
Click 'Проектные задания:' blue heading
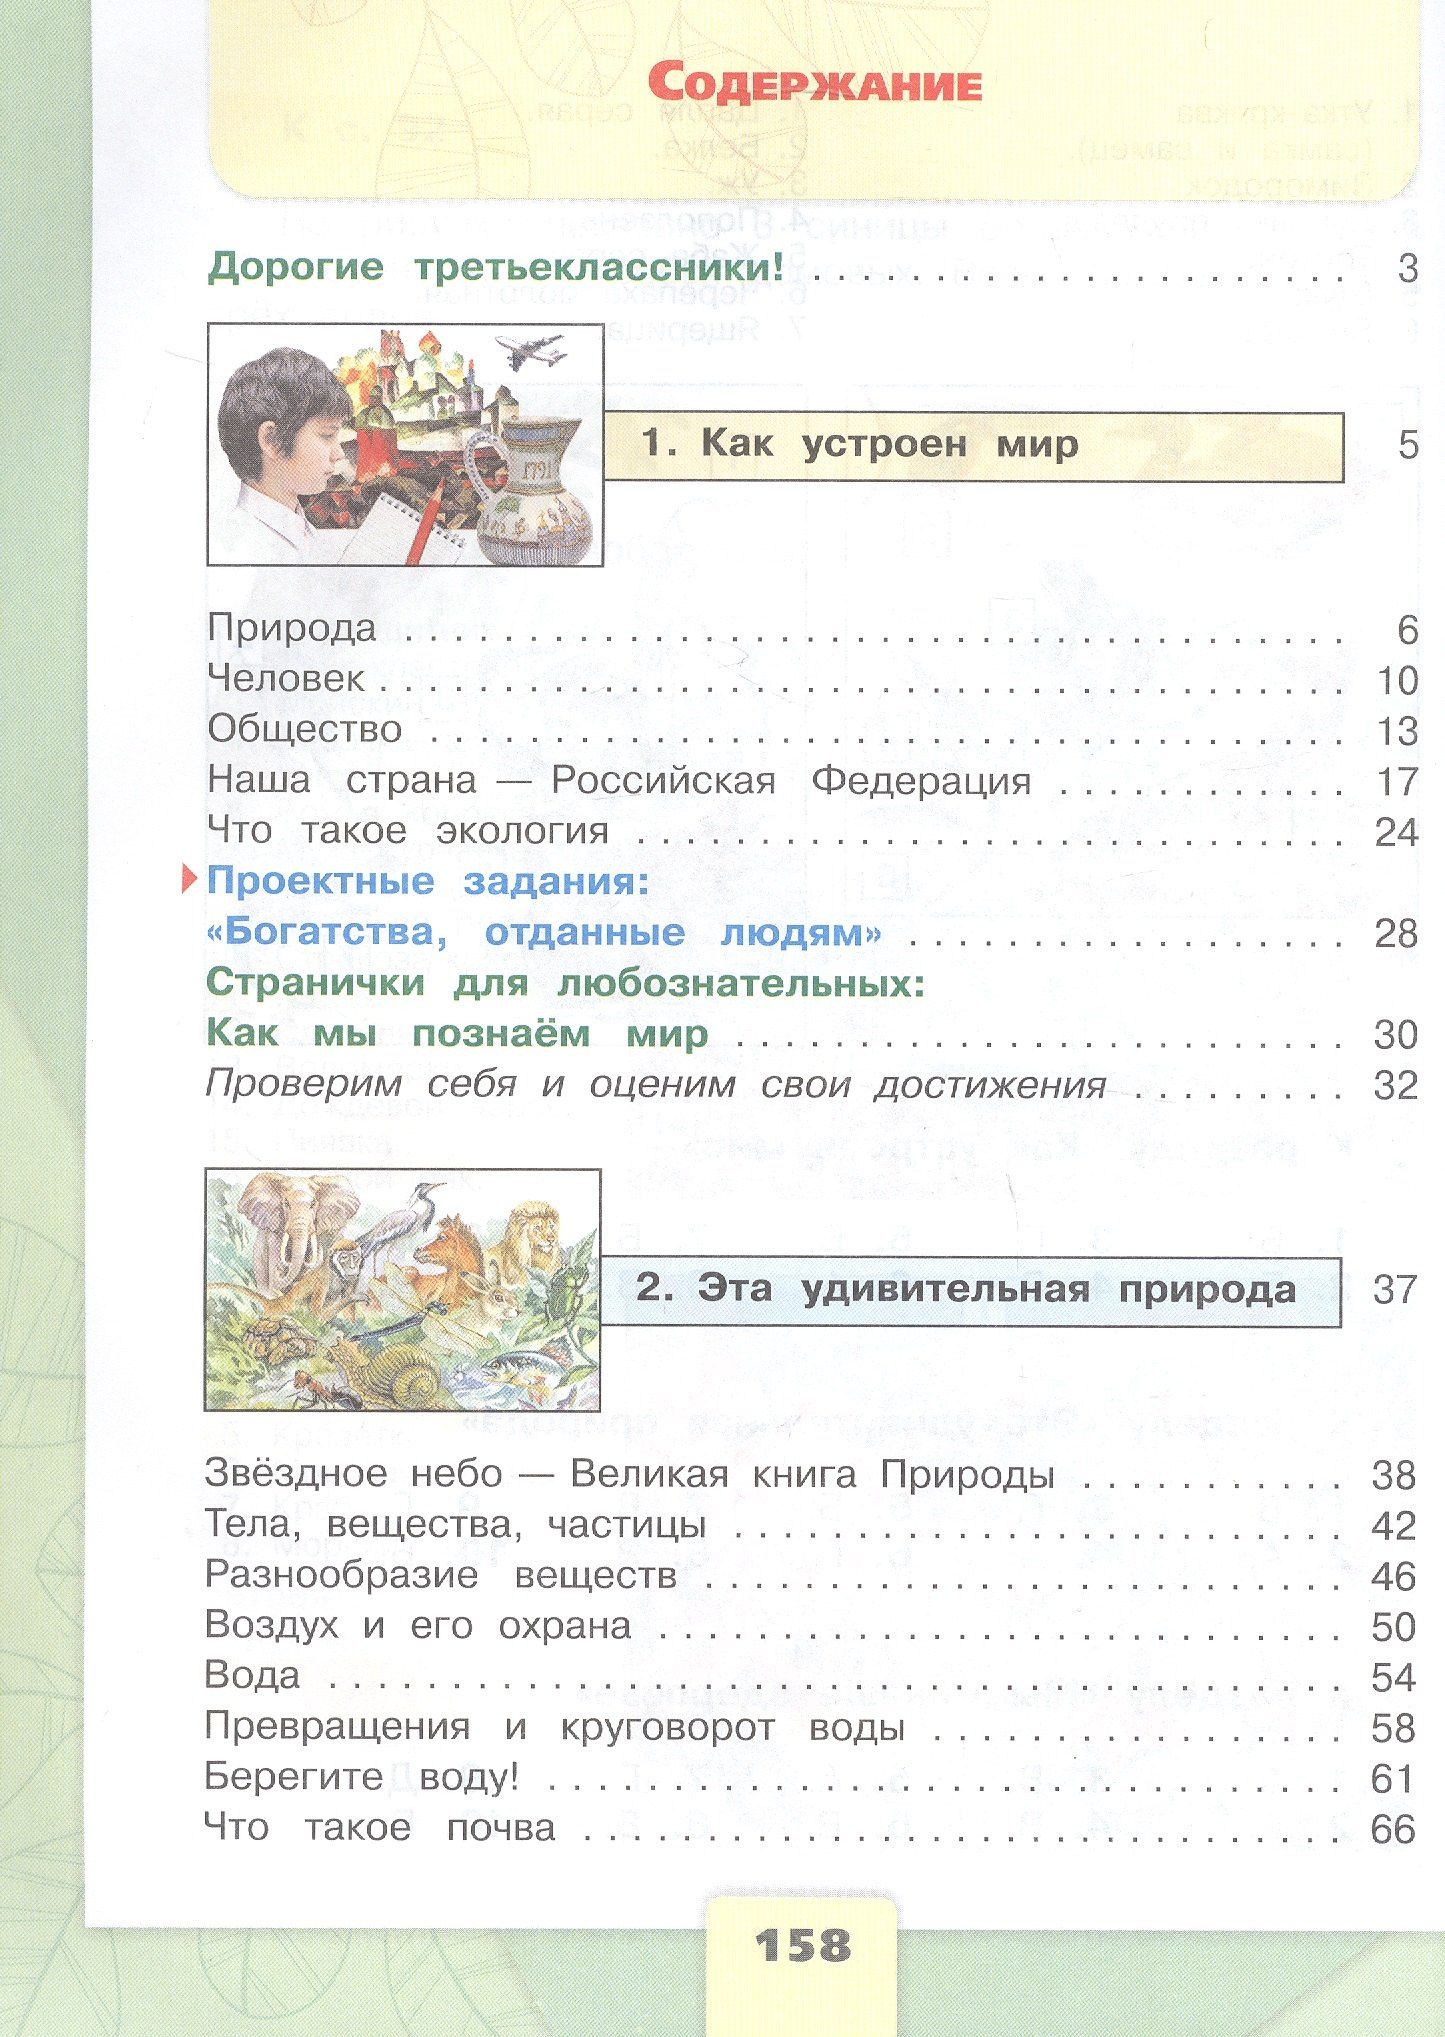click(428, 882)
